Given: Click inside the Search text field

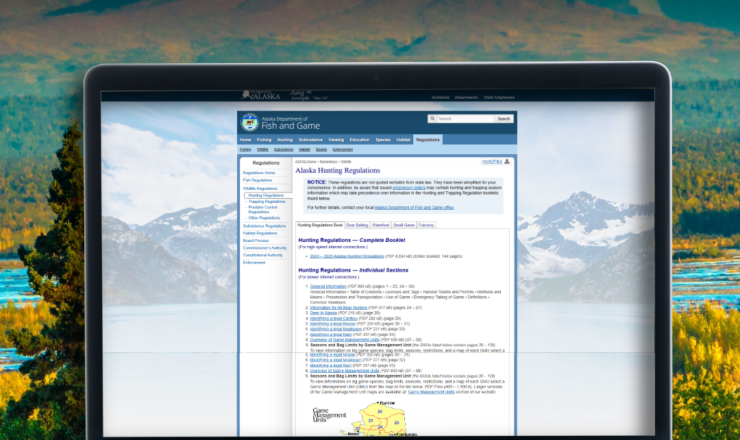Looking at the screenshot, I should [x=465, y=119].
